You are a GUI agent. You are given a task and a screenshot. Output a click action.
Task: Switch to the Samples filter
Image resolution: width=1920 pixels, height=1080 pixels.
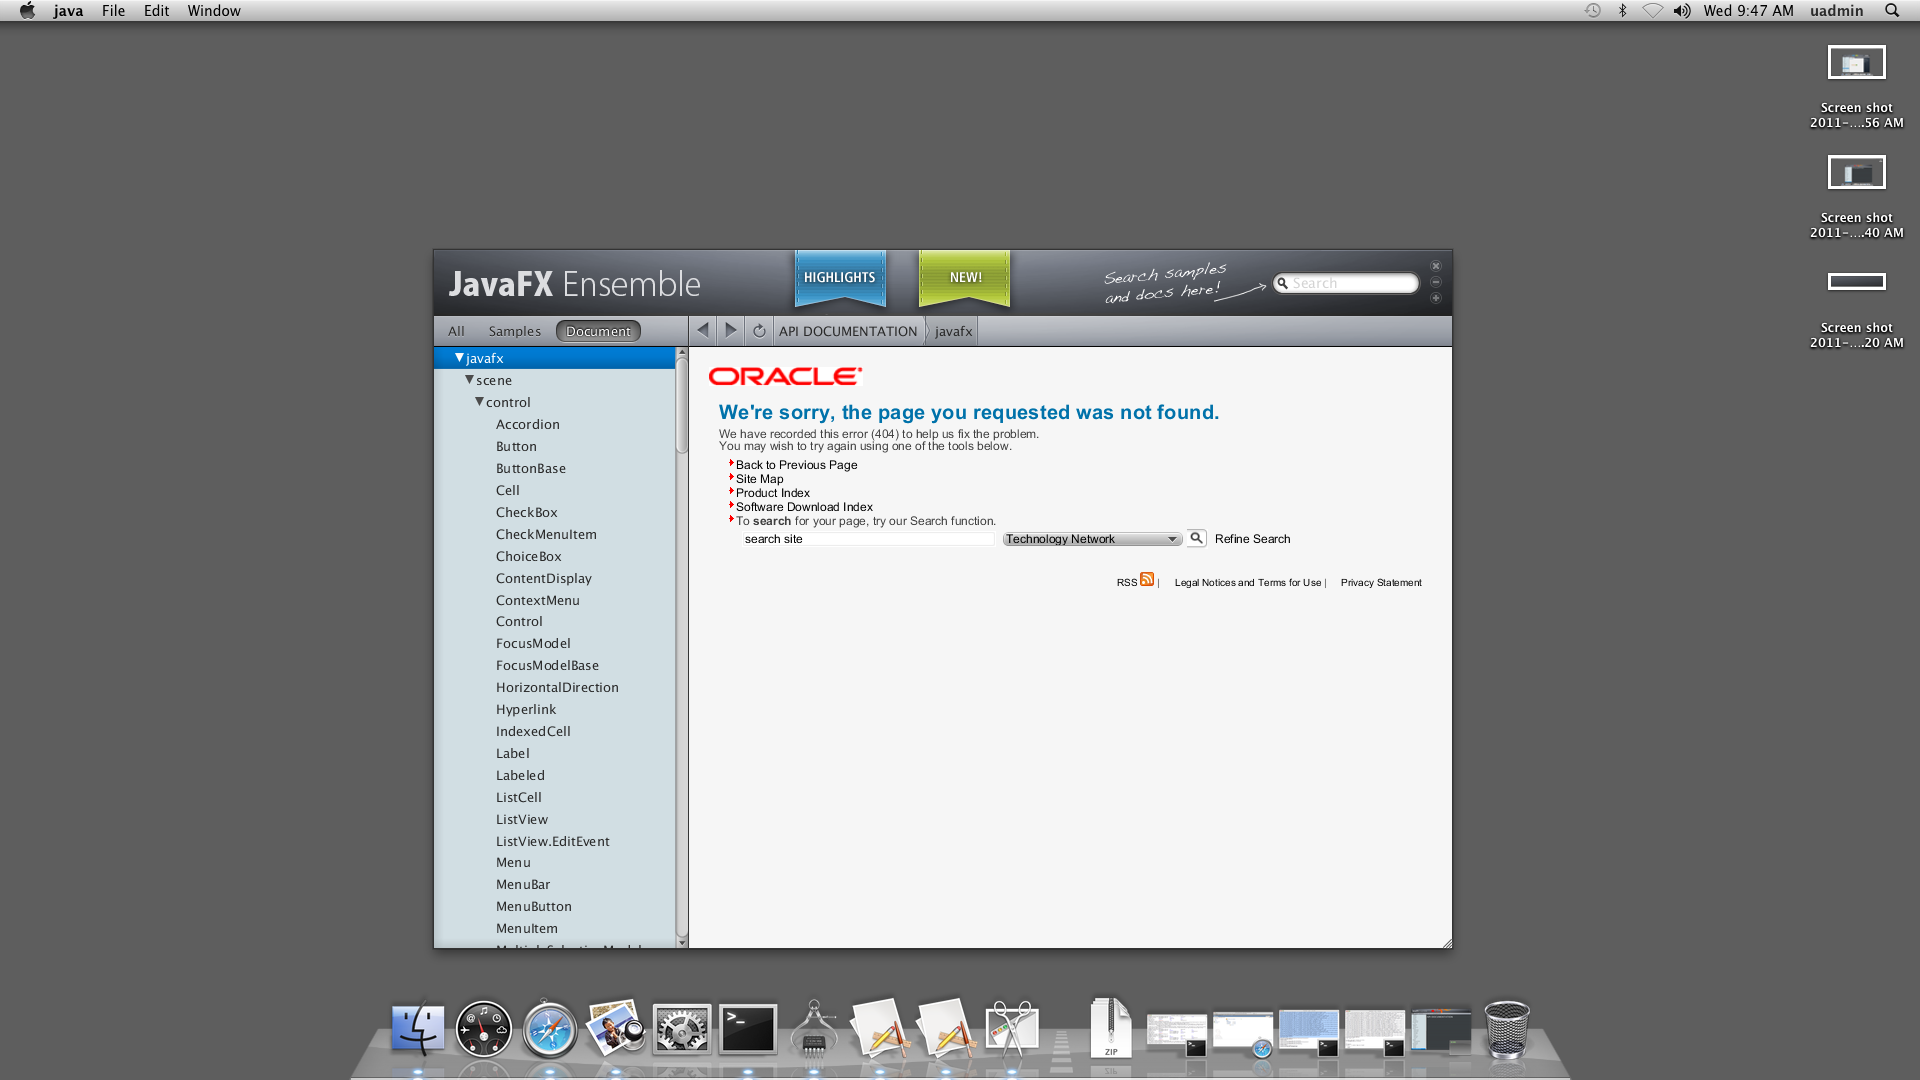click(x=514, y=331)
